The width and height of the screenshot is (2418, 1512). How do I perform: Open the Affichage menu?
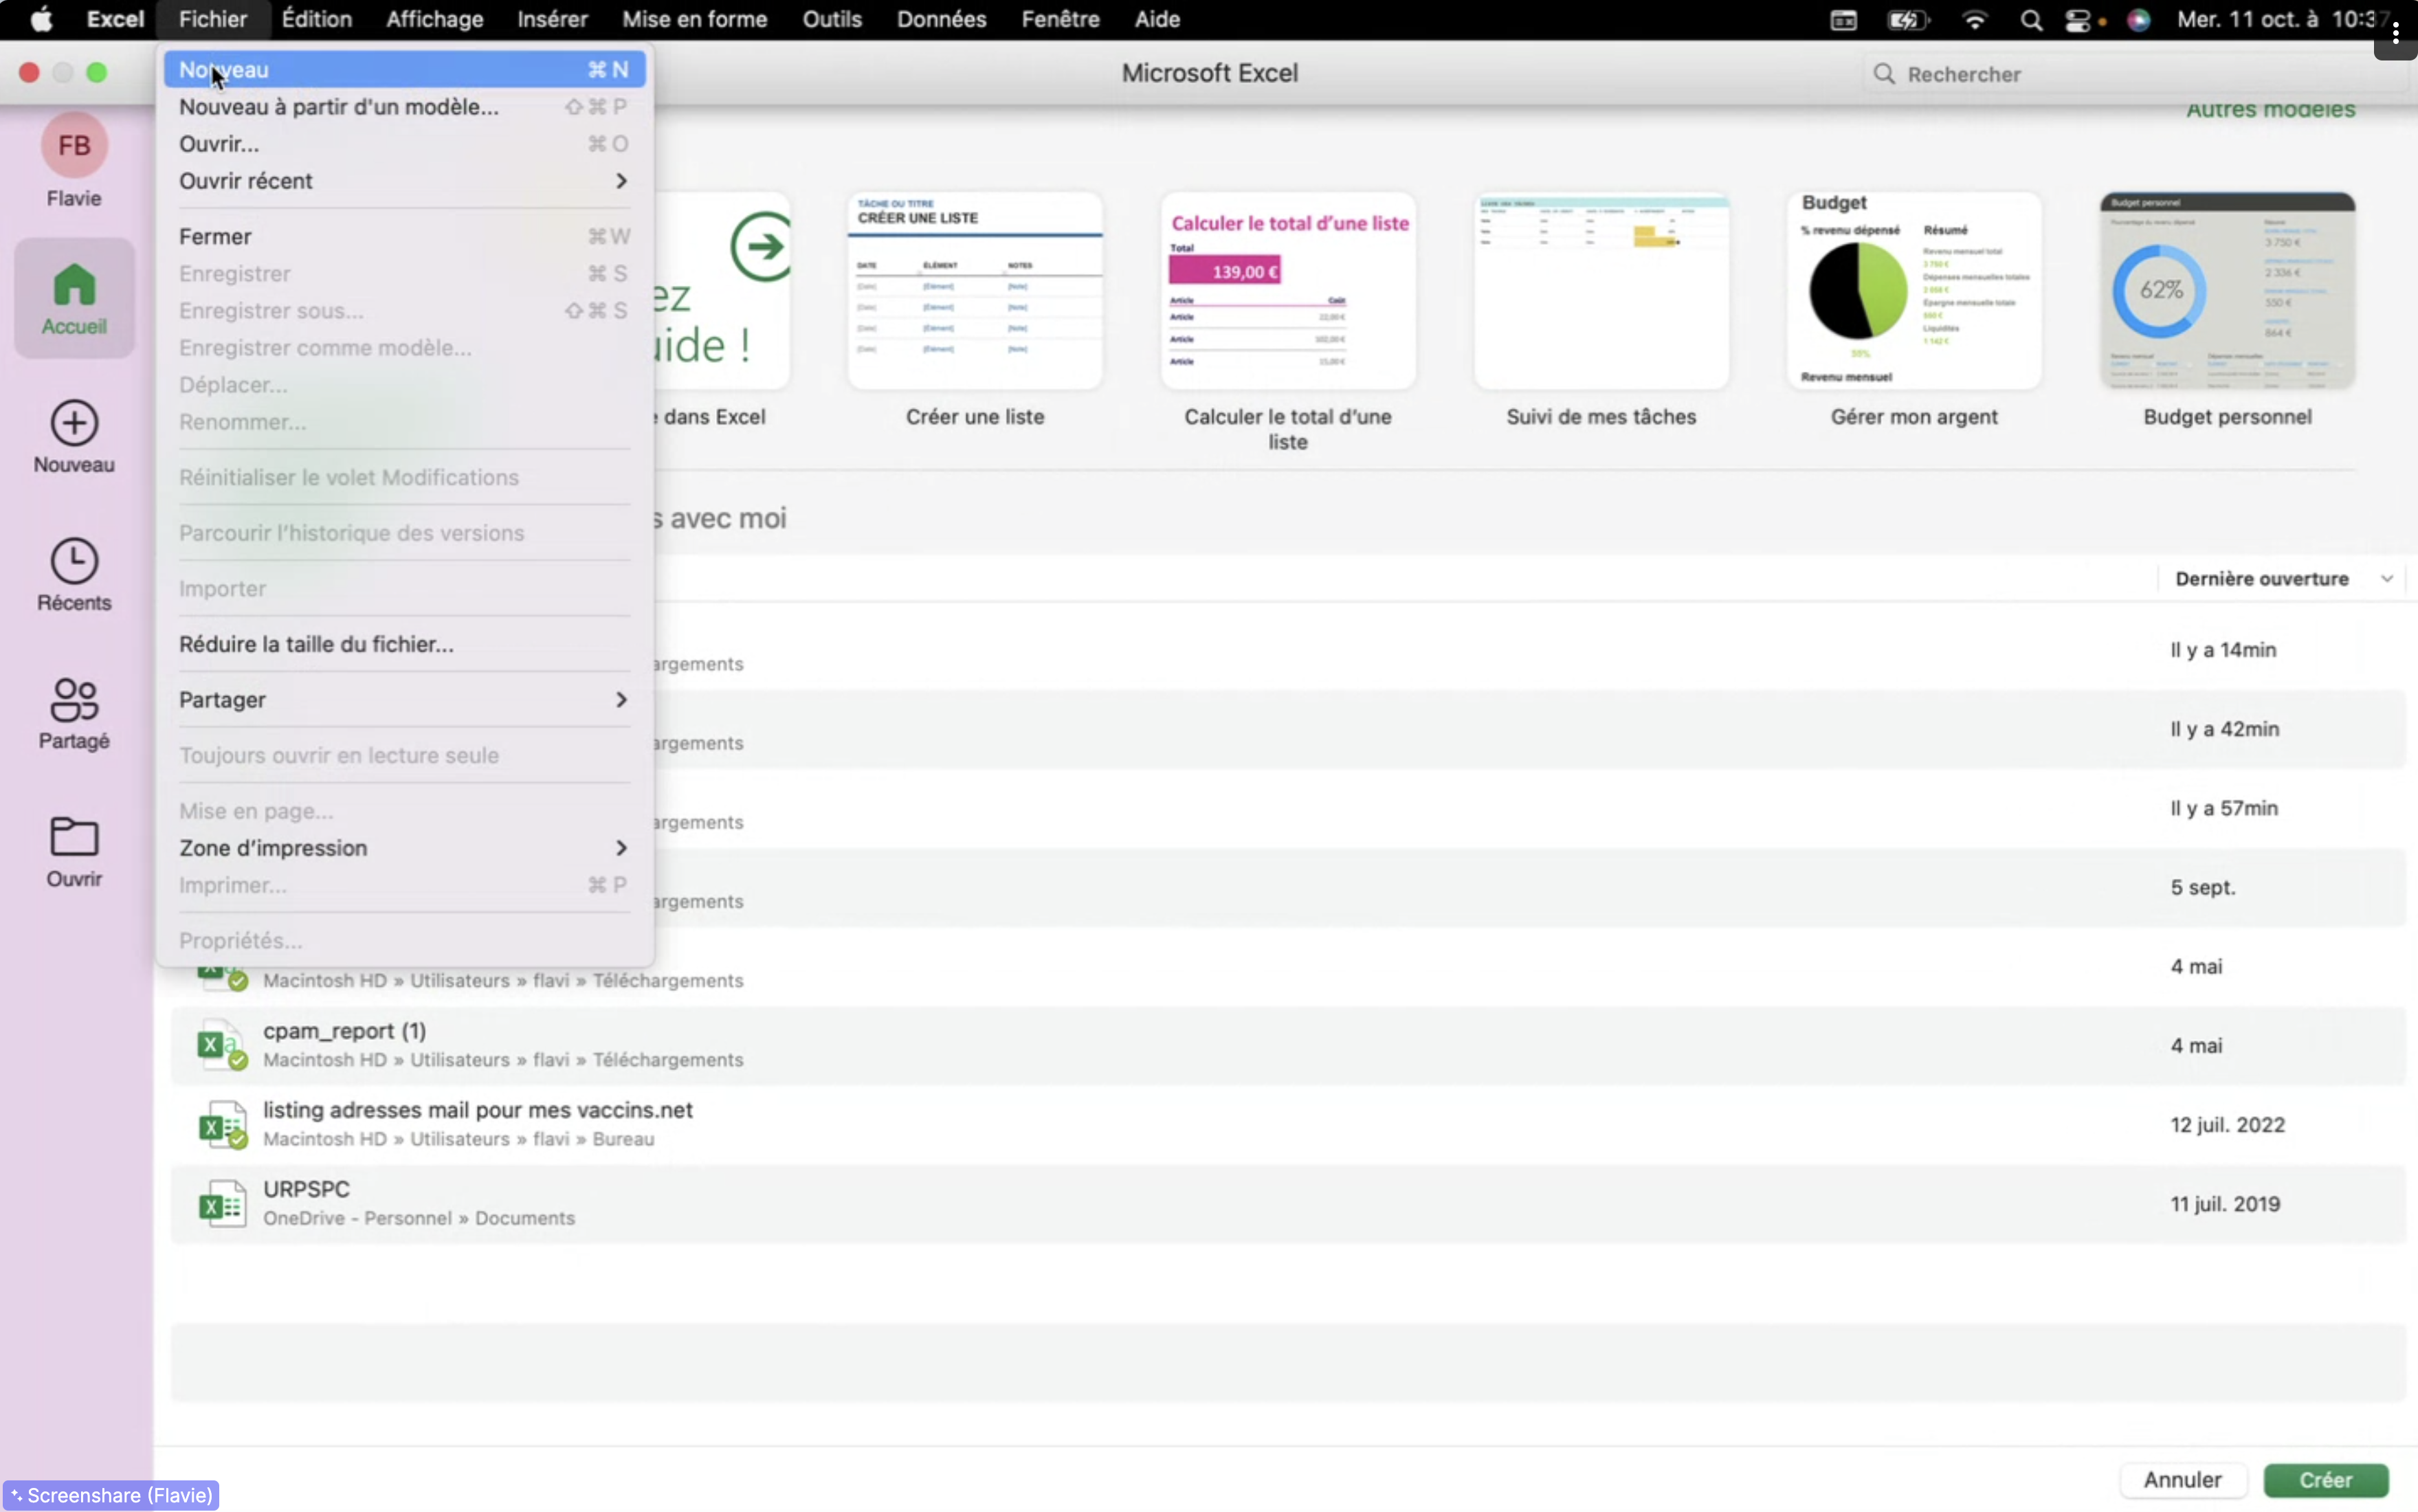(434, 19)
